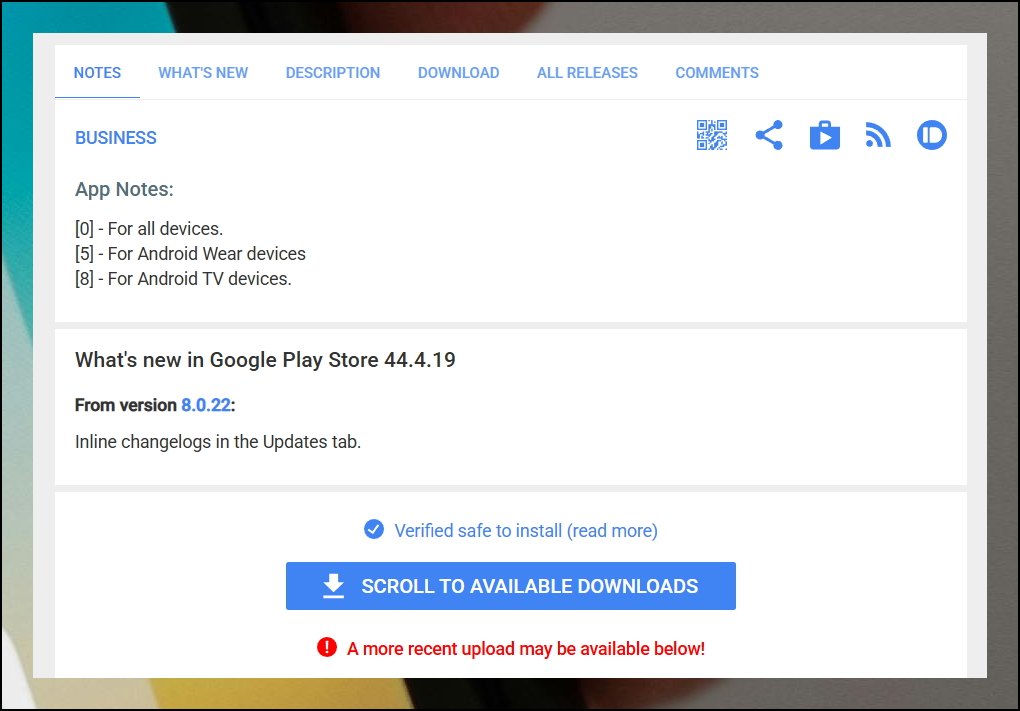
Task: Click '[0] - For all devices.' line
Action: [x=149, y=229]
